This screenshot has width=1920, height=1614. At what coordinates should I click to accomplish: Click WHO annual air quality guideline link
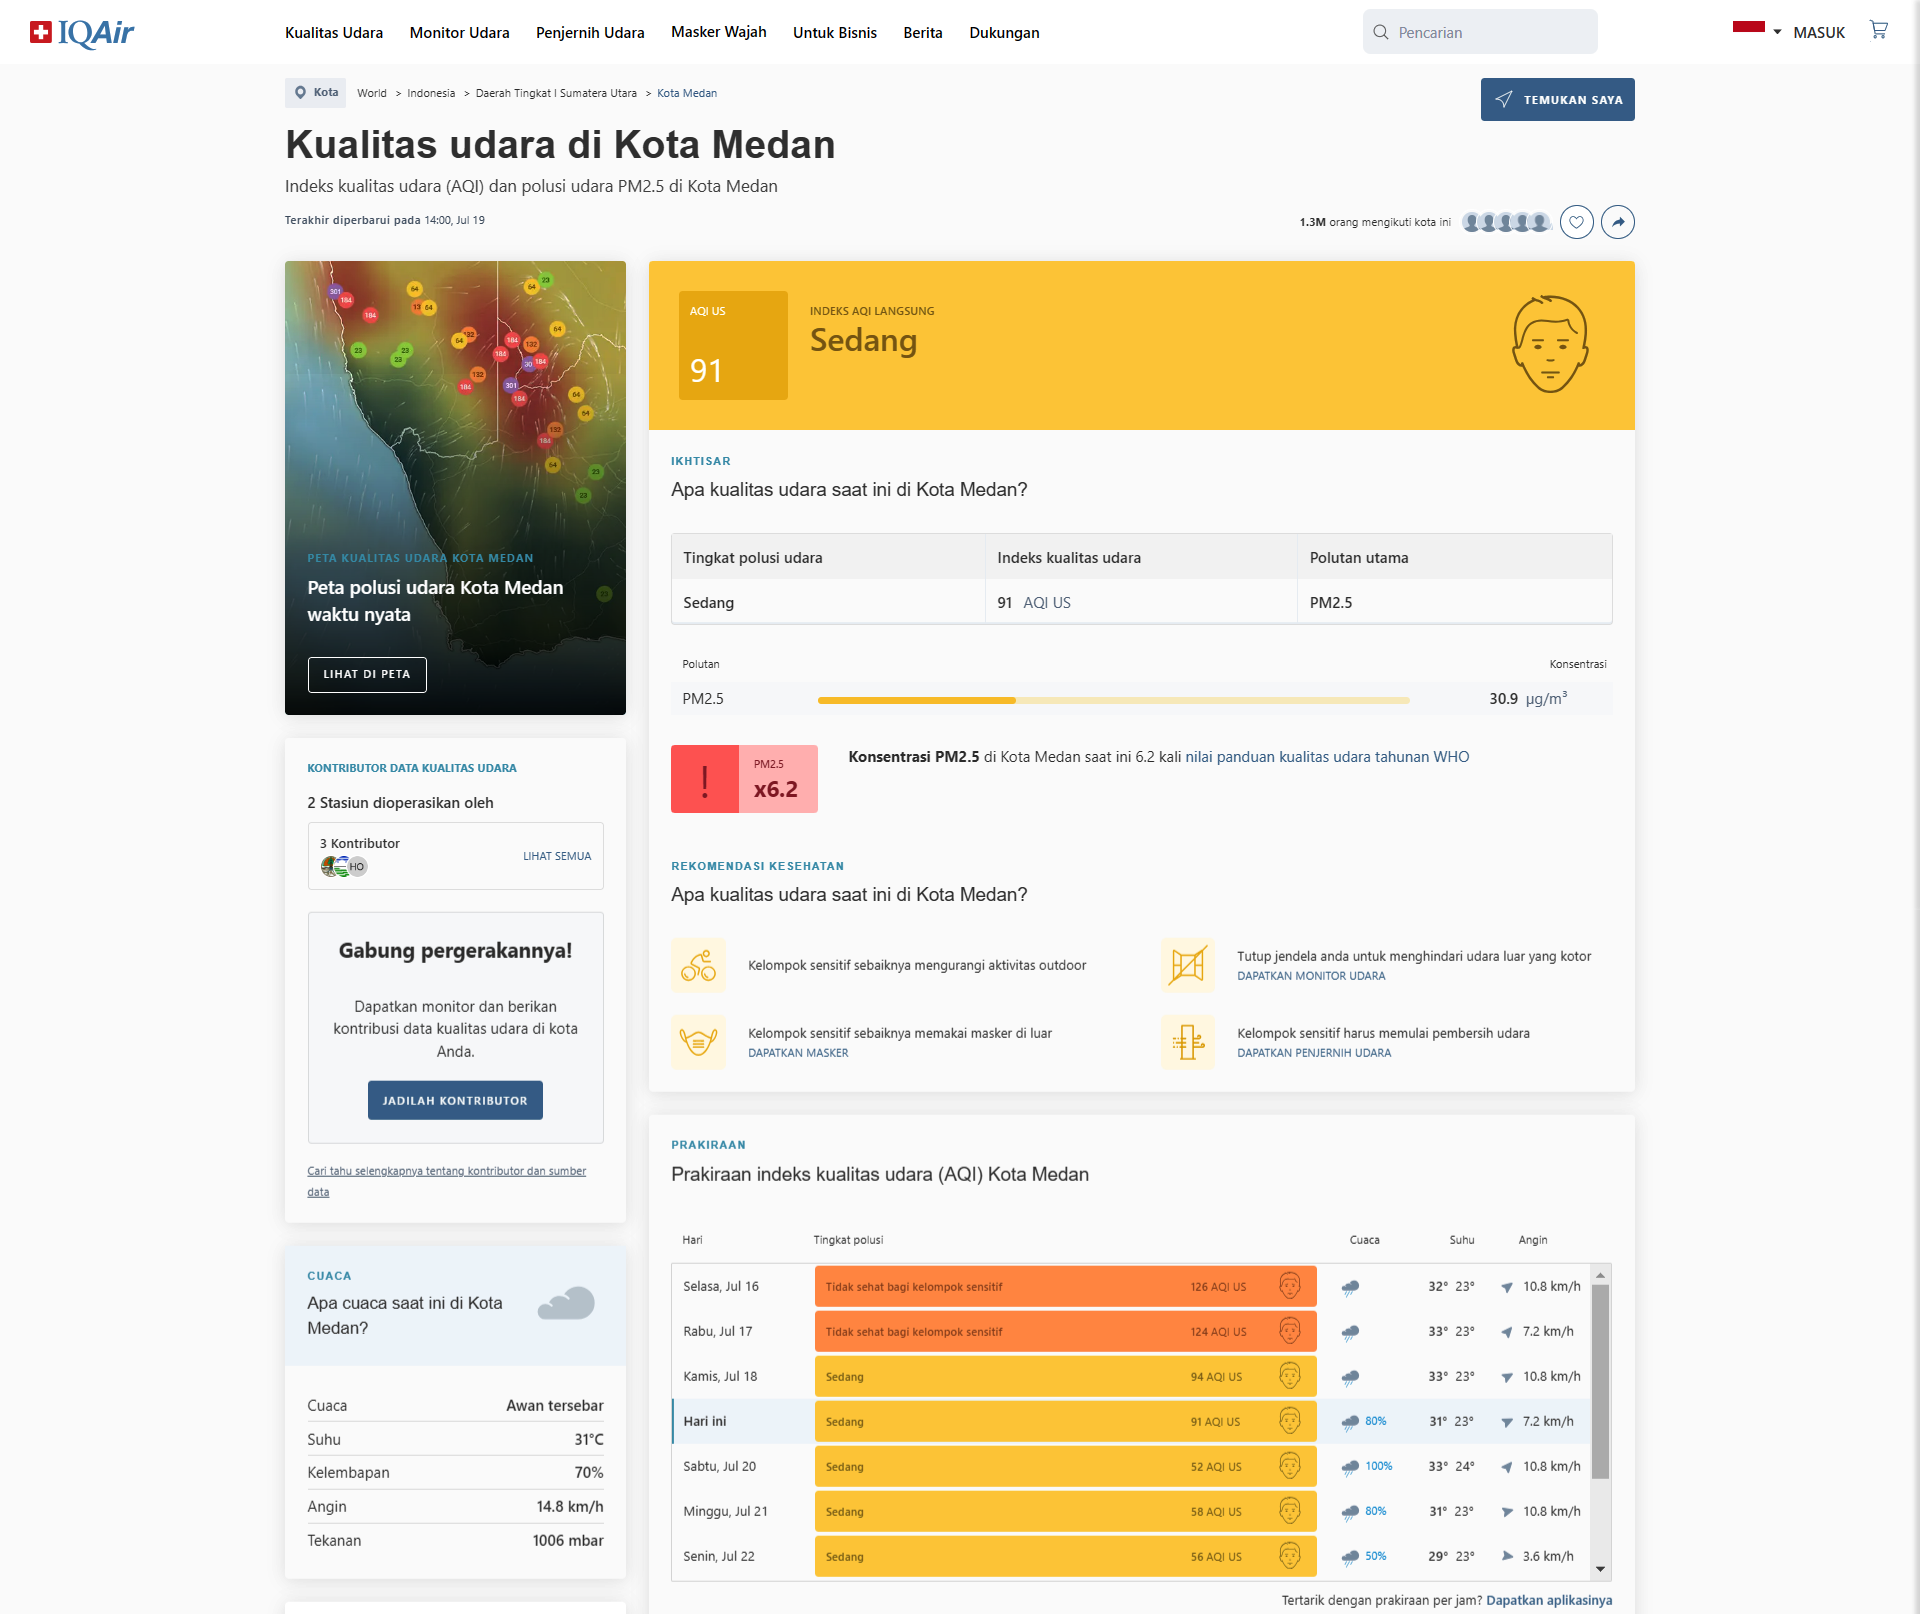1327,757
